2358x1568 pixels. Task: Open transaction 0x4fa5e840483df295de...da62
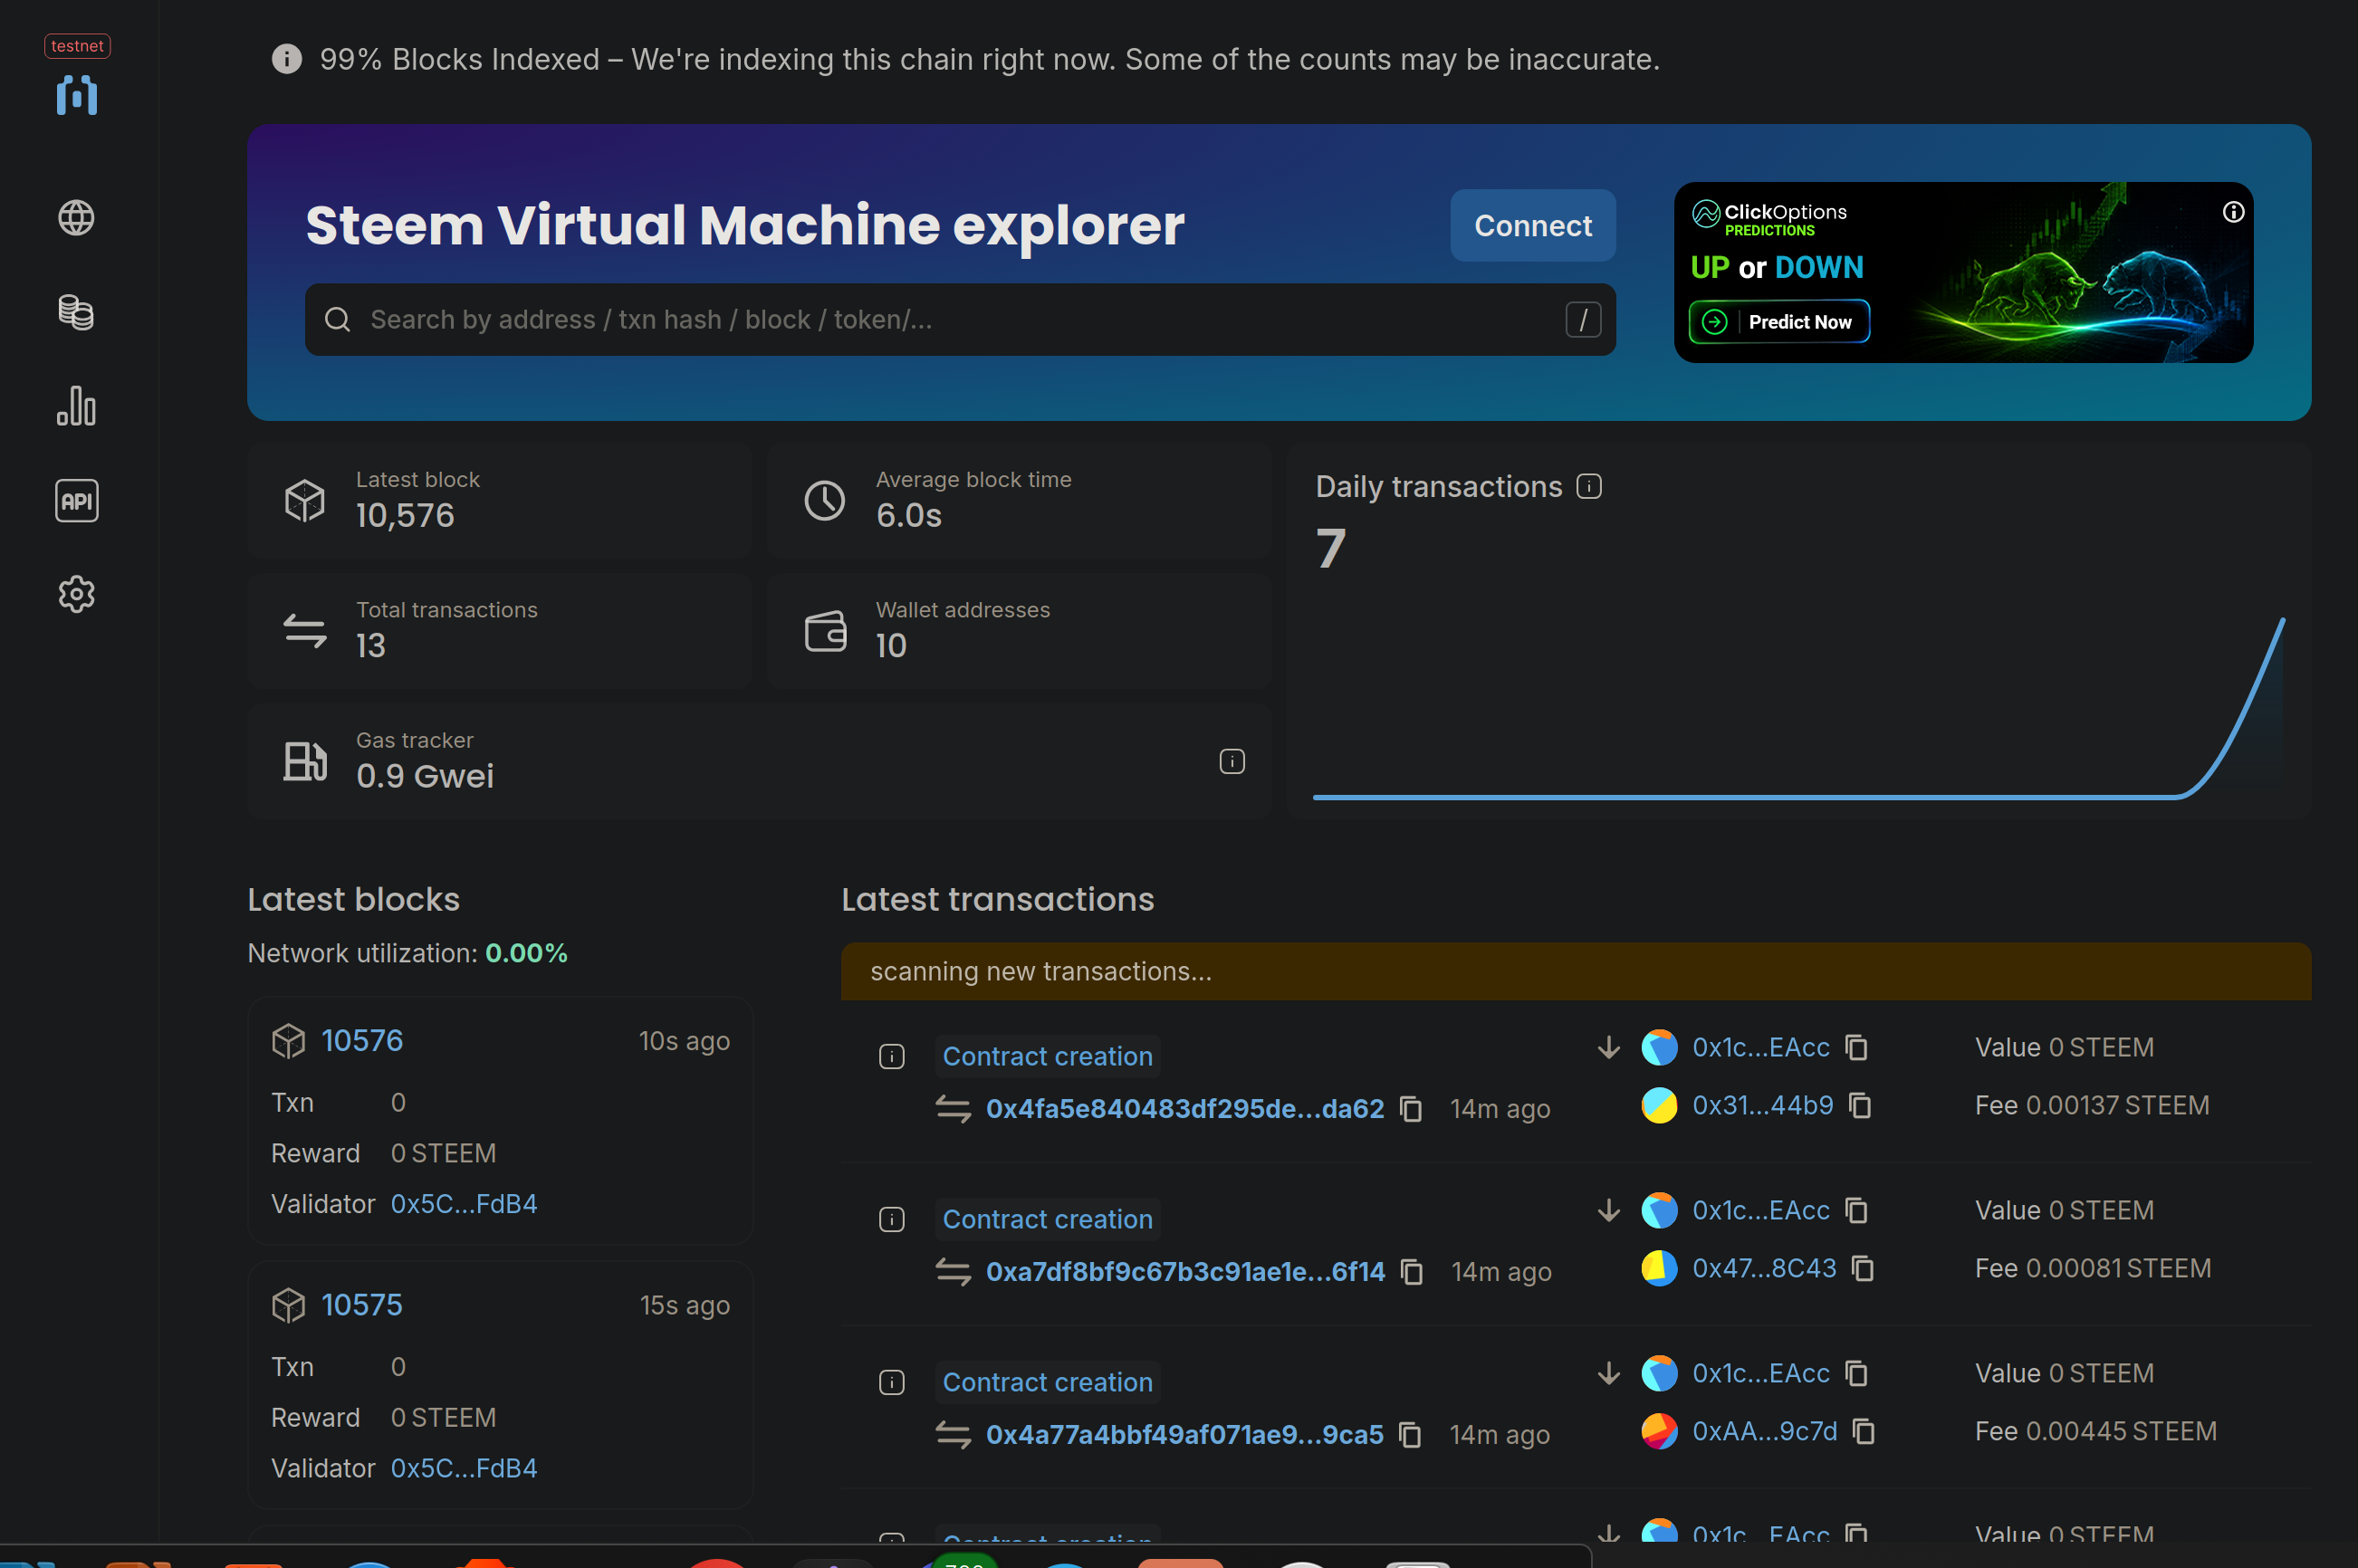click(x=1184, y=1108)
